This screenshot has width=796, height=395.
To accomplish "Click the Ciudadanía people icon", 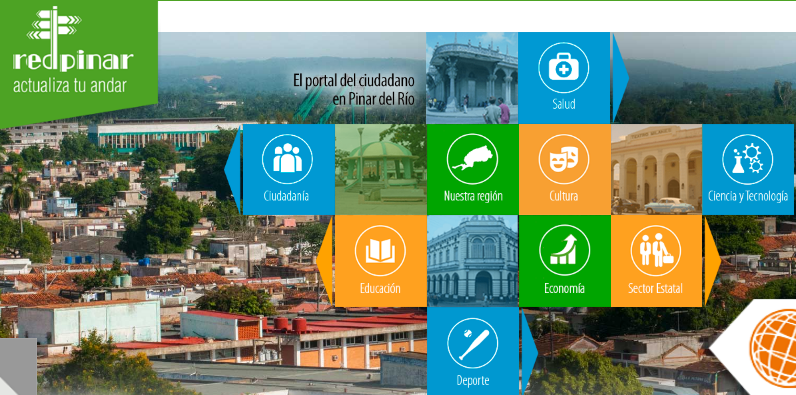I will [287, 159].
